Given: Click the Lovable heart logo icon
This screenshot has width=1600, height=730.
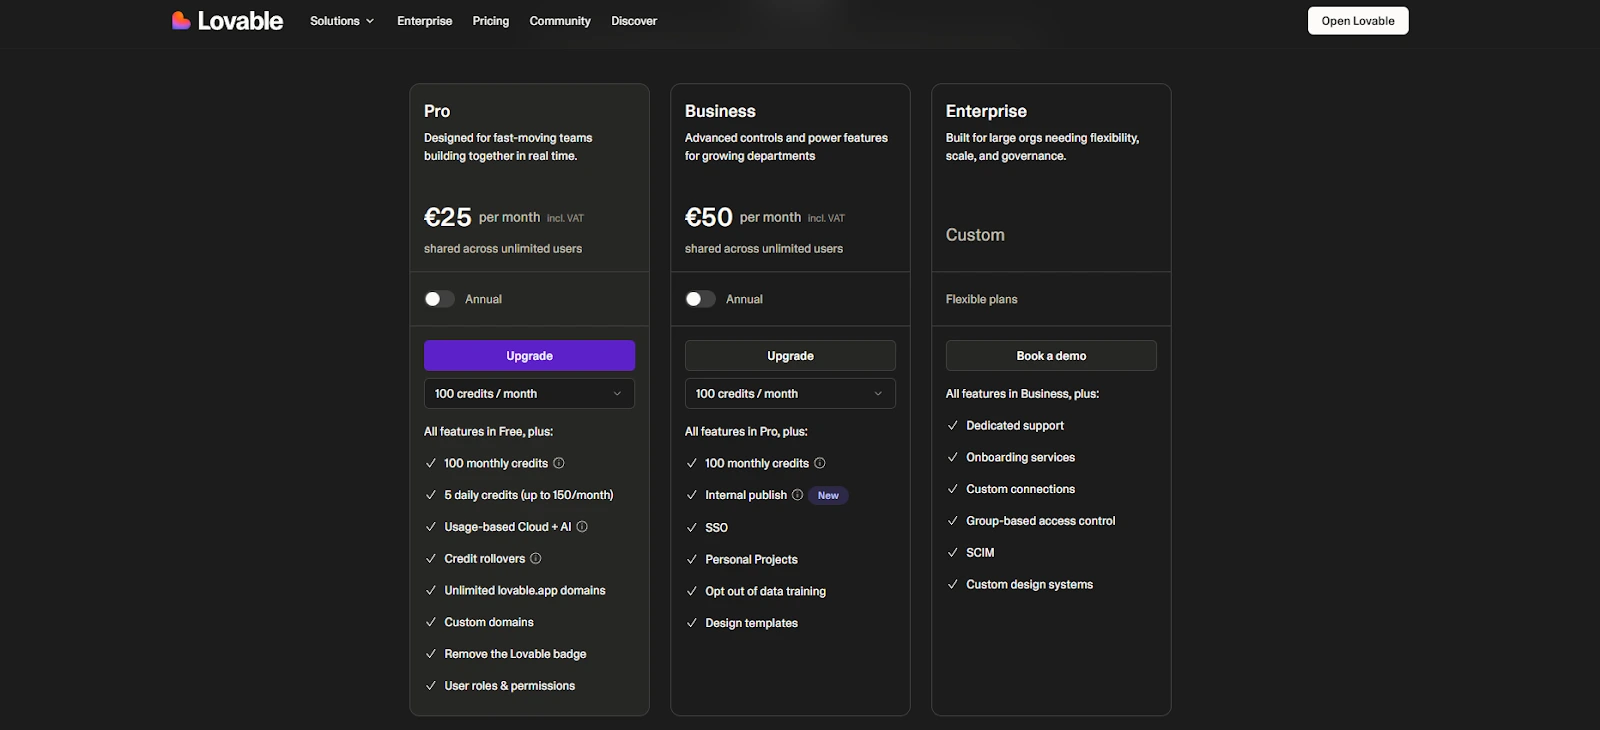Looking at the screenshot, I should (x=181, y=20).
